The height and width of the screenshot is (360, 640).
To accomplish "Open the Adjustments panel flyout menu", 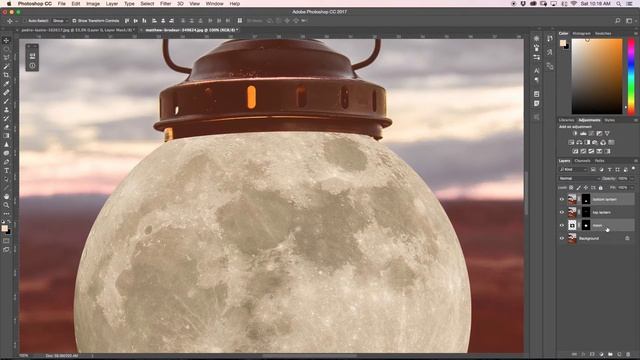I will [636, 120].
